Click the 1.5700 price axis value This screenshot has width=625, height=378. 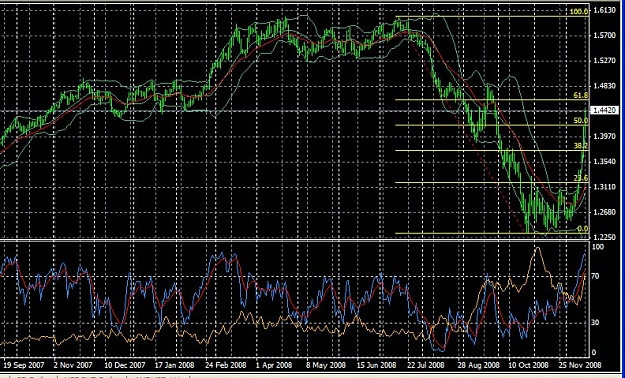[604, 35]
